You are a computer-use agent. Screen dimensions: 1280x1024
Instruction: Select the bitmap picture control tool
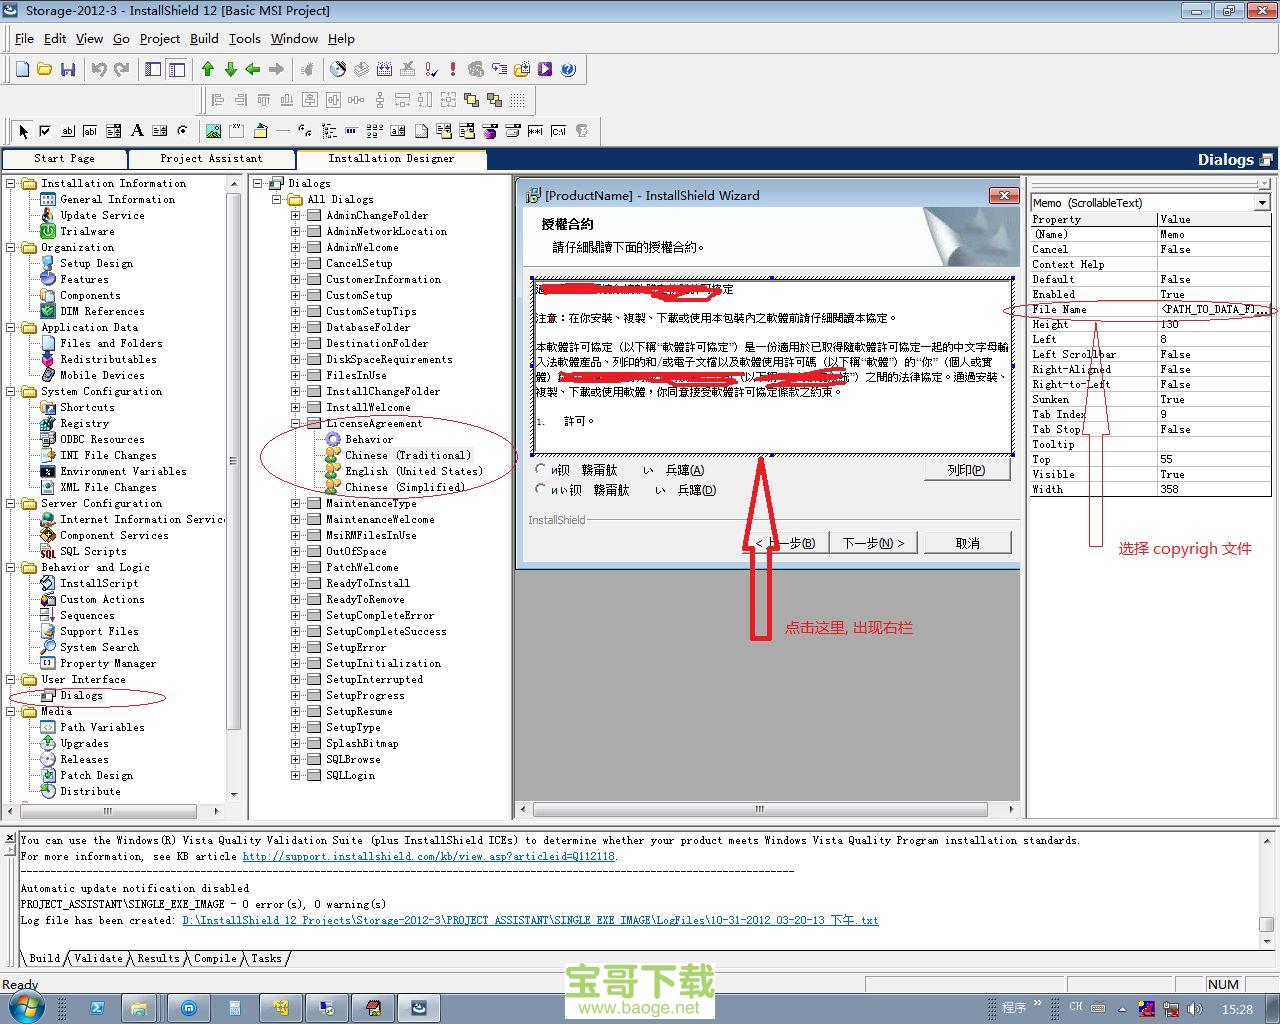click(213, 131)
